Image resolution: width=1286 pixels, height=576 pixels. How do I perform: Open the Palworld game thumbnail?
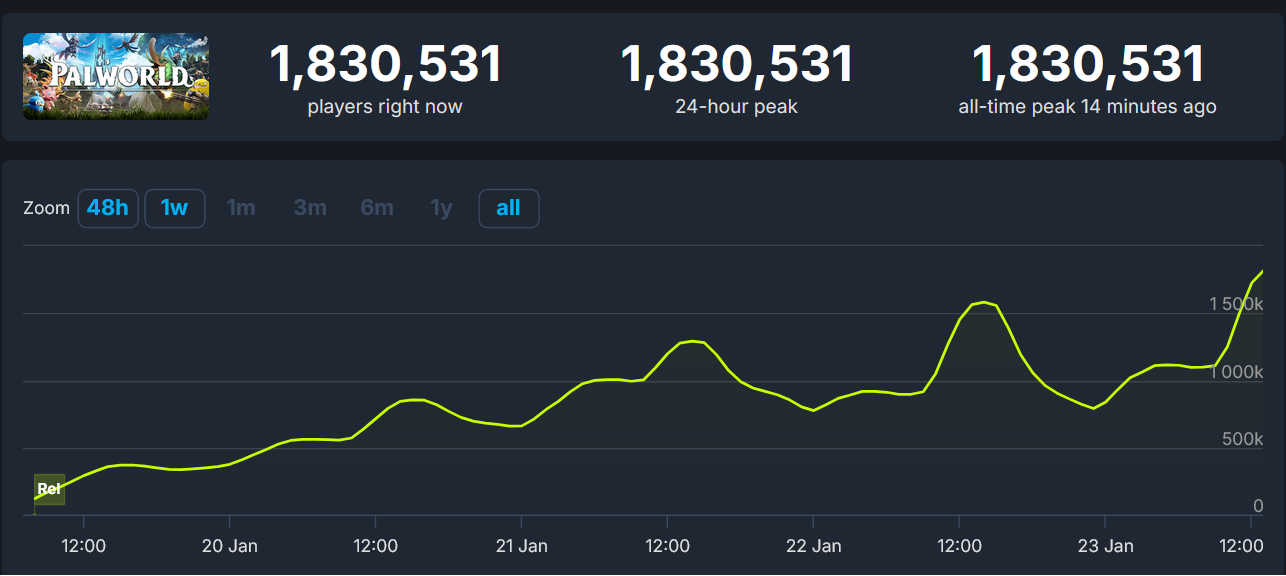coord(116,76)
